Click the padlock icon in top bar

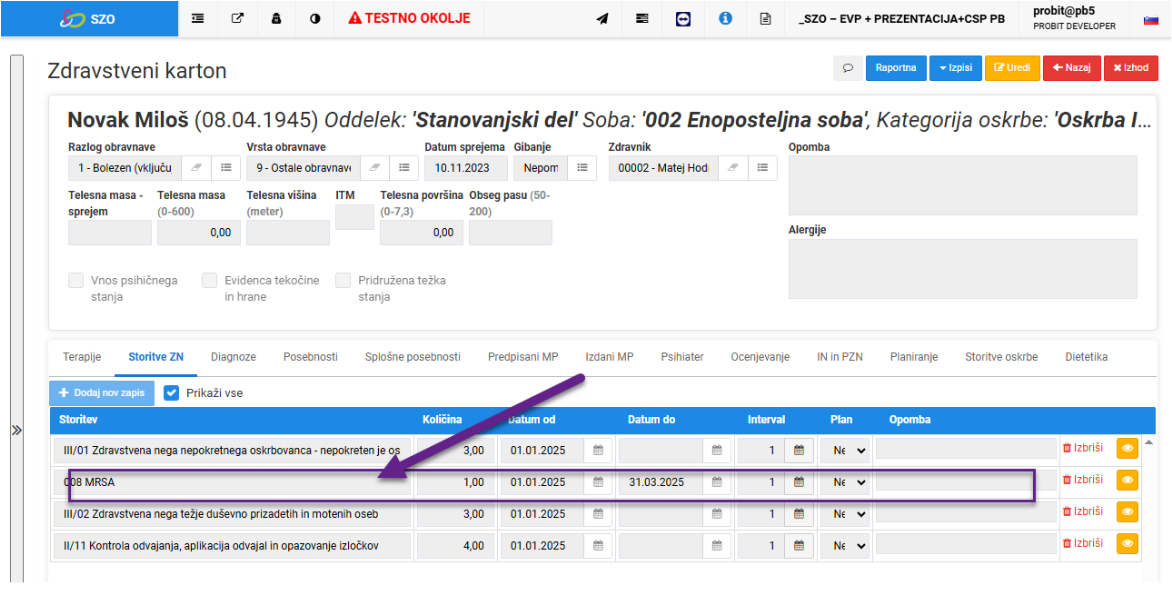(276, 19)
